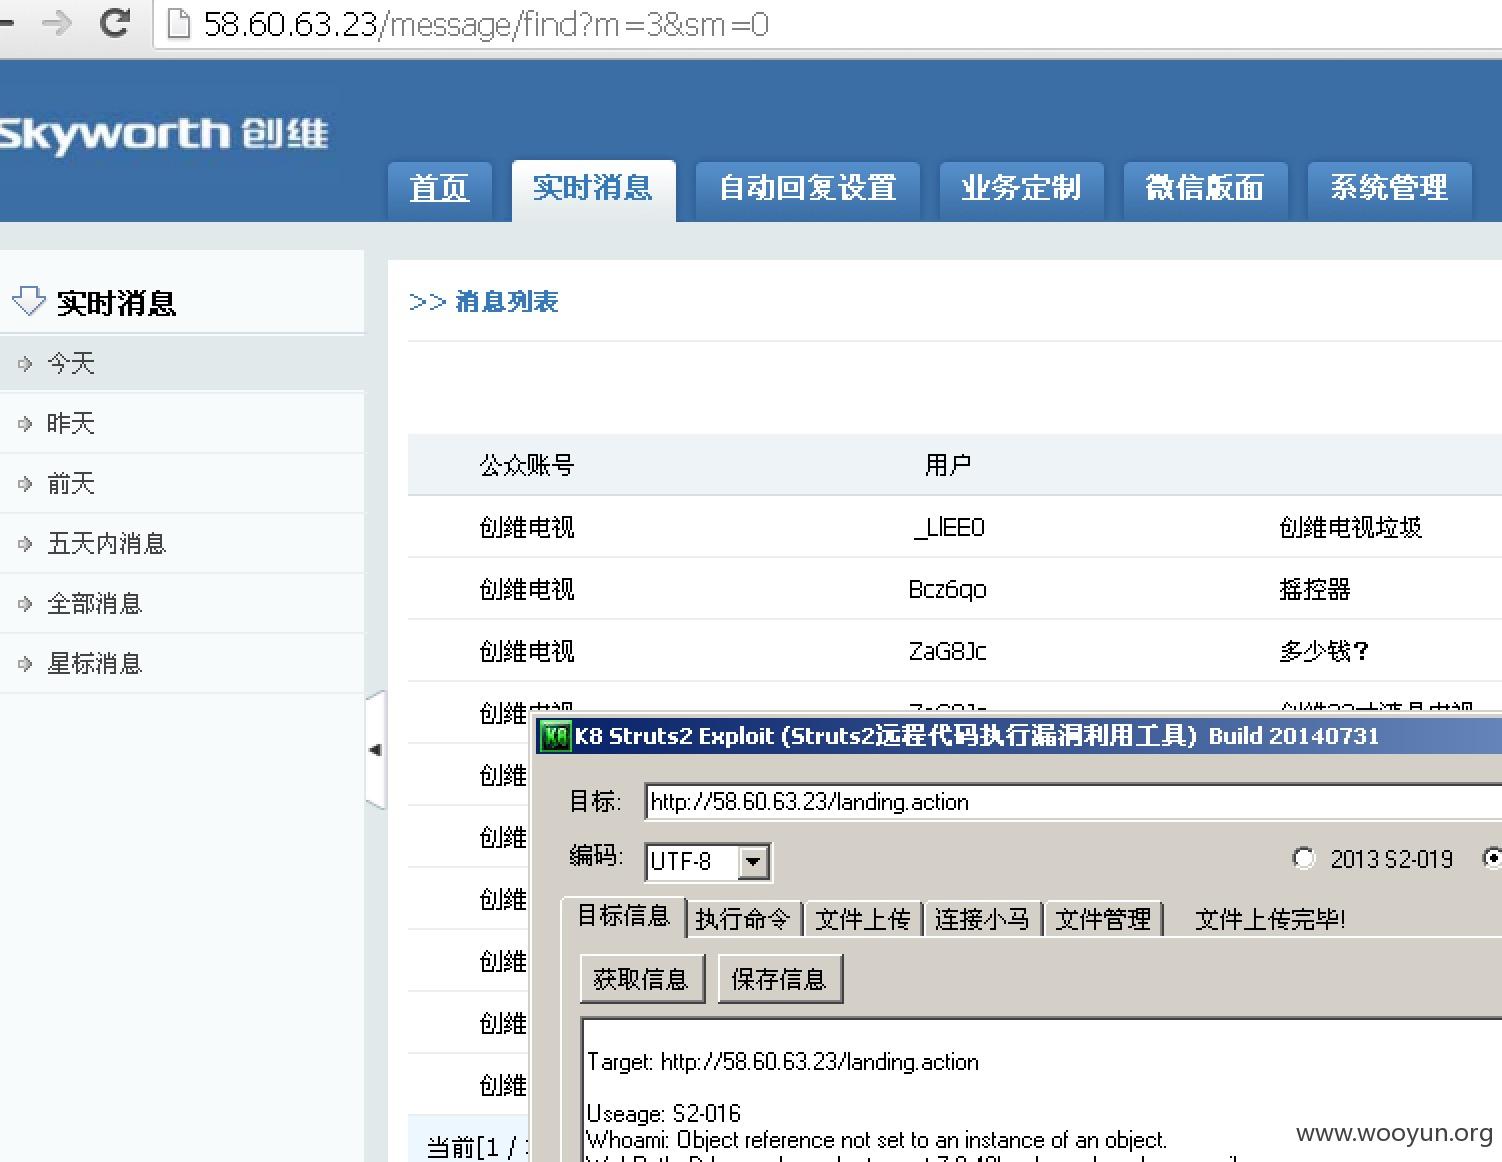This screenshot has height=1162, width=1502.
Task: Click the 保存信息 button
Action: [x=779, y=979]
